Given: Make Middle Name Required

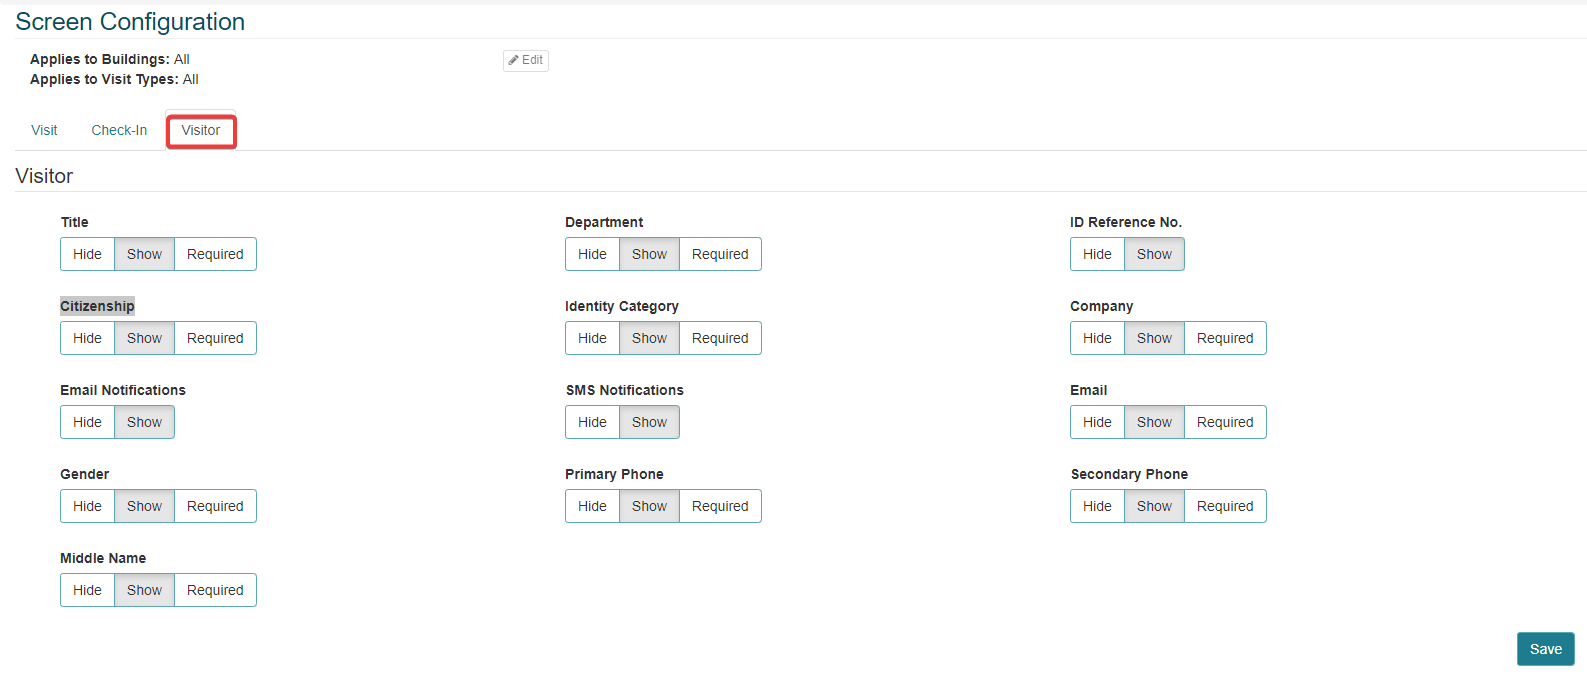Looking at the screenshot, I should click(215, 590).
